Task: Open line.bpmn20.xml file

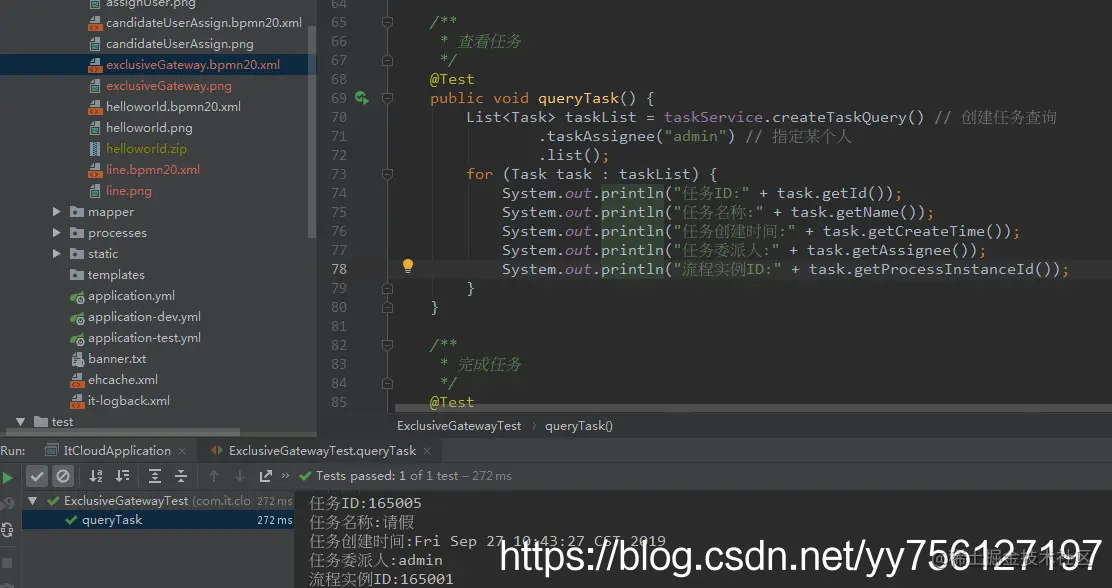Action: point(144,170)
